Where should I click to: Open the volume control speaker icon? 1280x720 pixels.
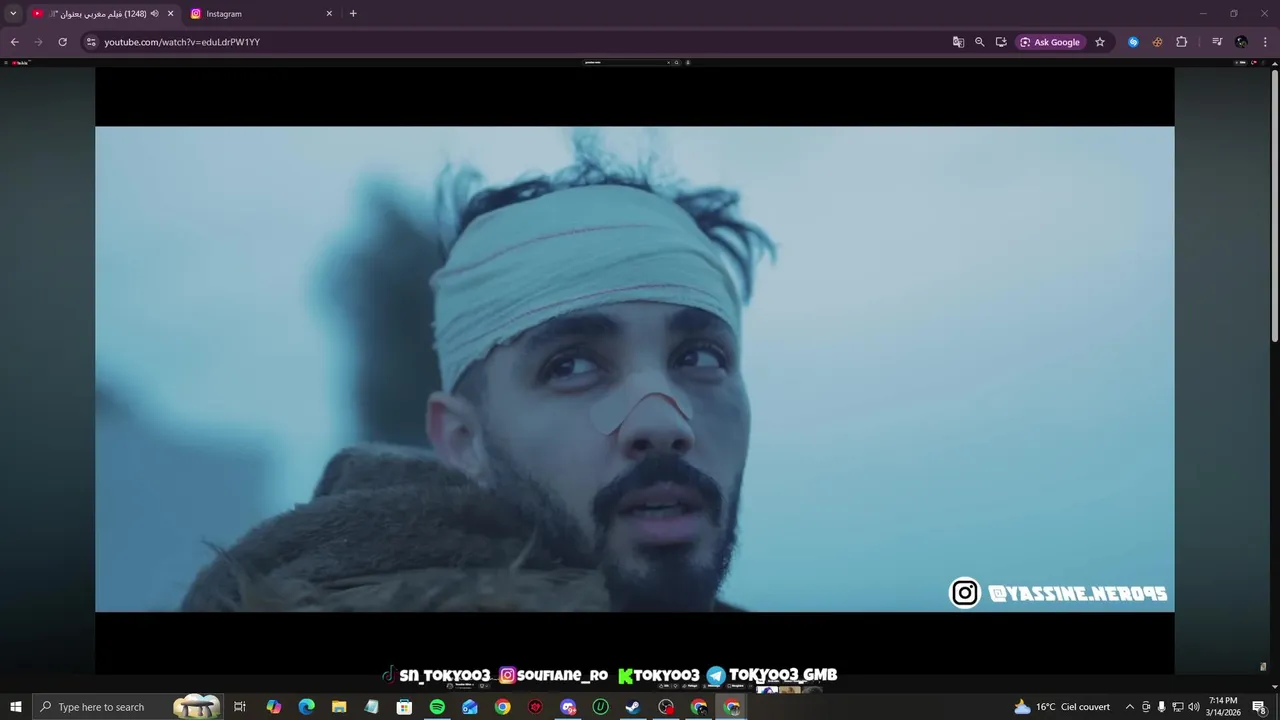(x=1193, y=707)
